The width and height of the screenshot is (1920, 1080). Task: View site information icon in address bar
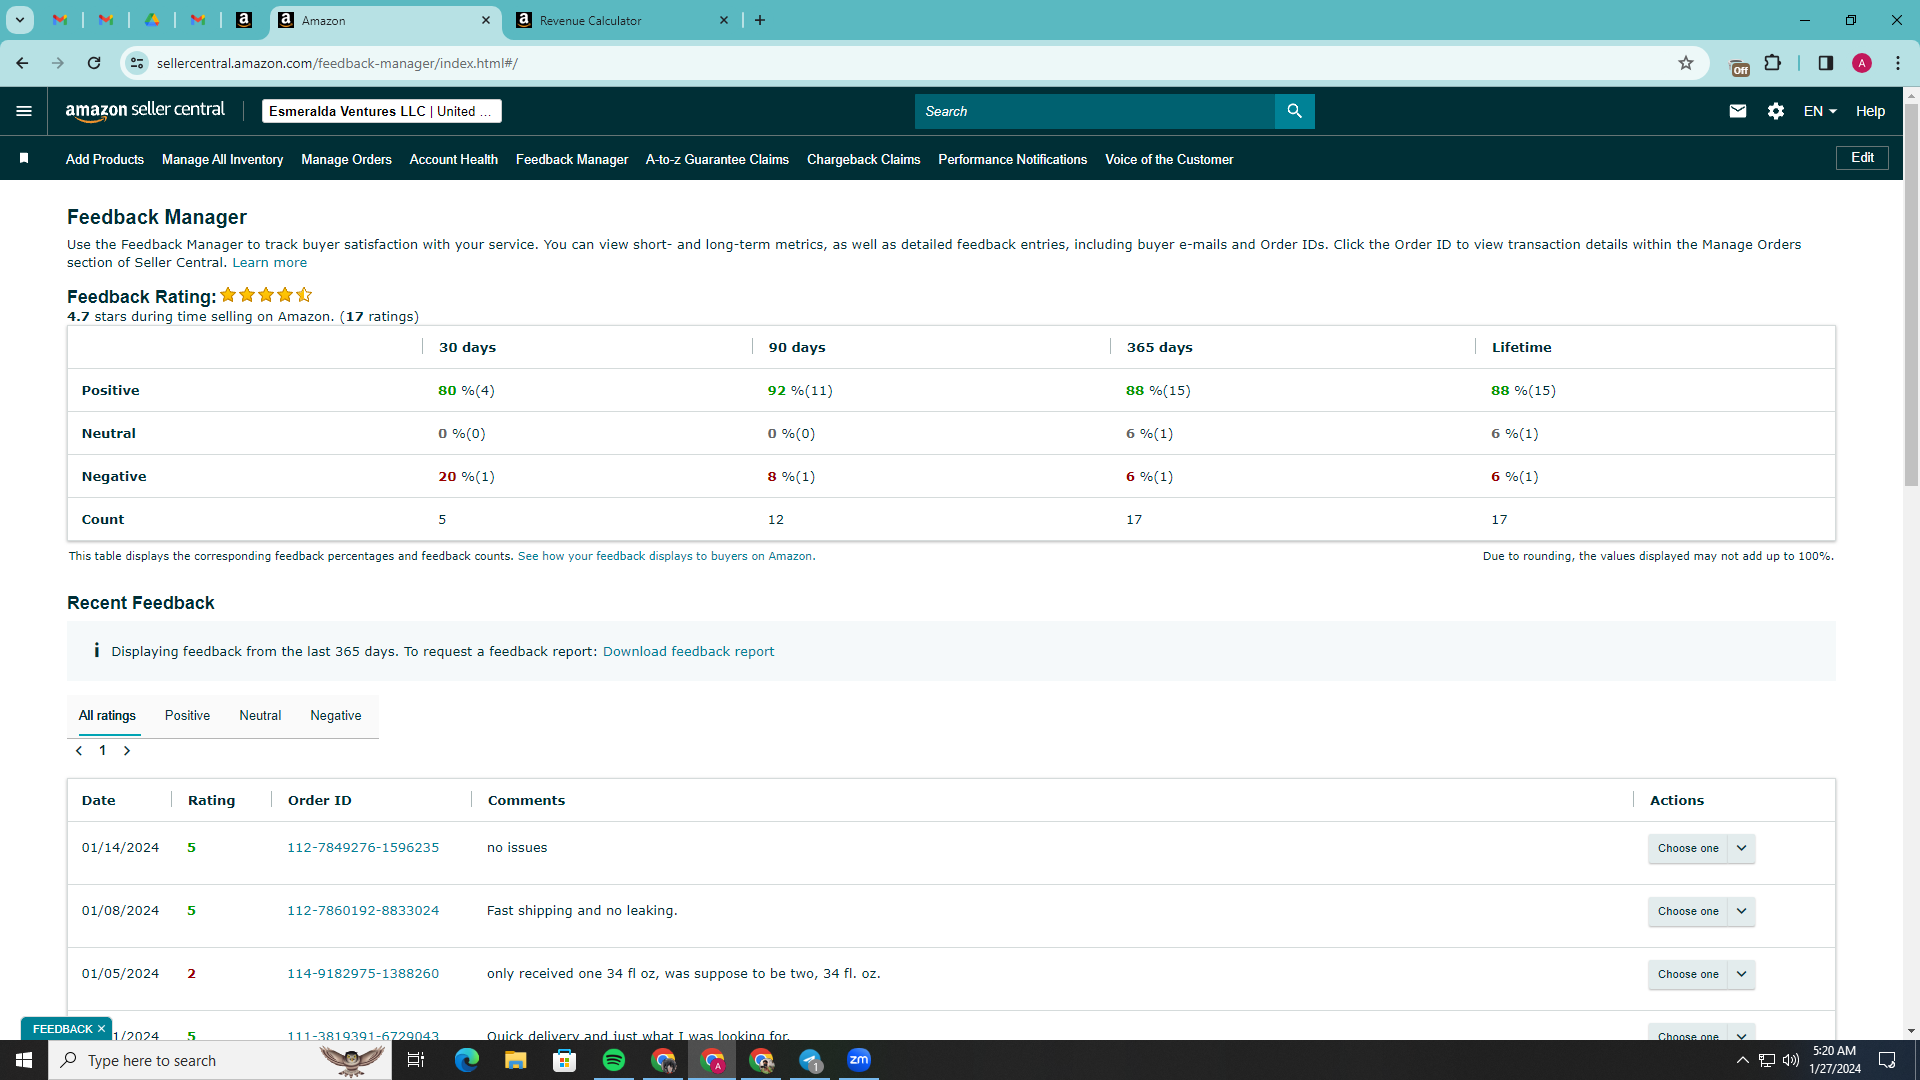point(137,63)
